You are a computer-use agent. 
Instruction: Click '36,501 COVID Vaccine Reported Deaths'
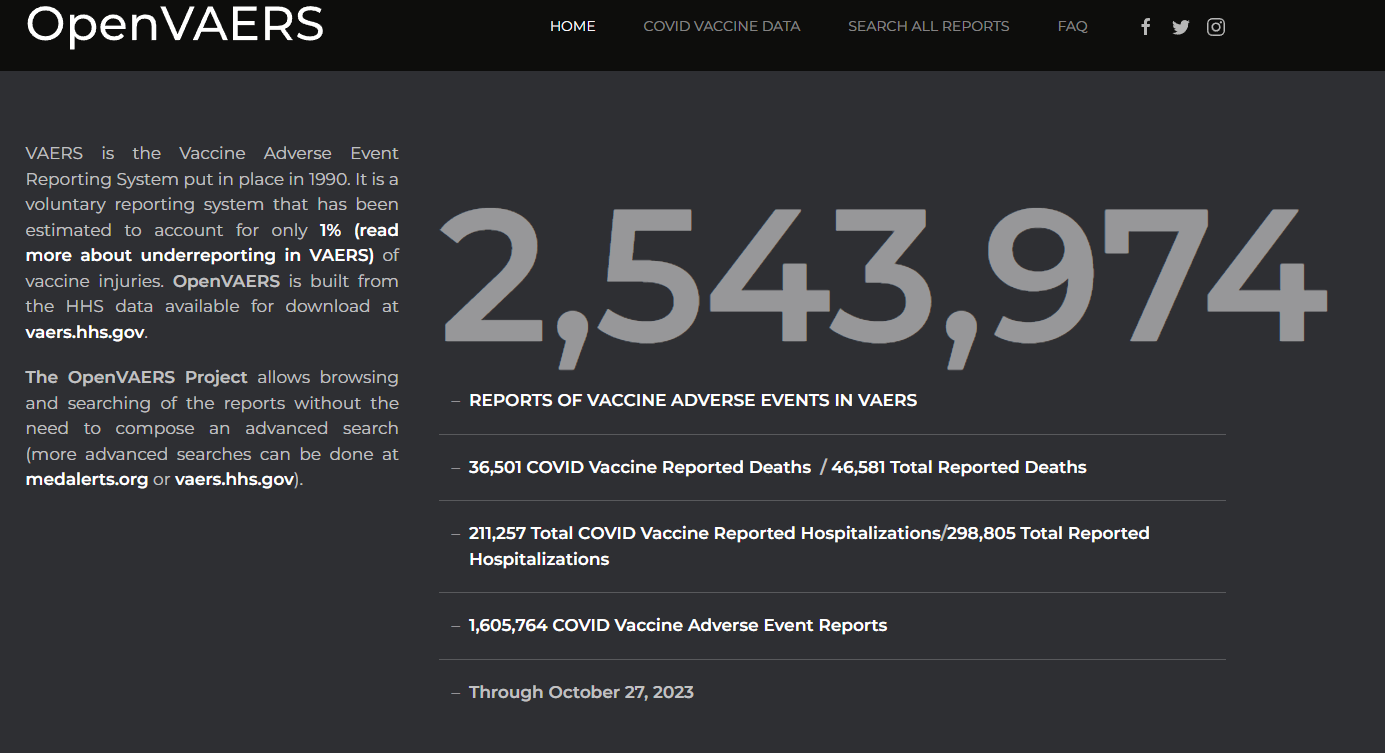[x=640, y=467]
